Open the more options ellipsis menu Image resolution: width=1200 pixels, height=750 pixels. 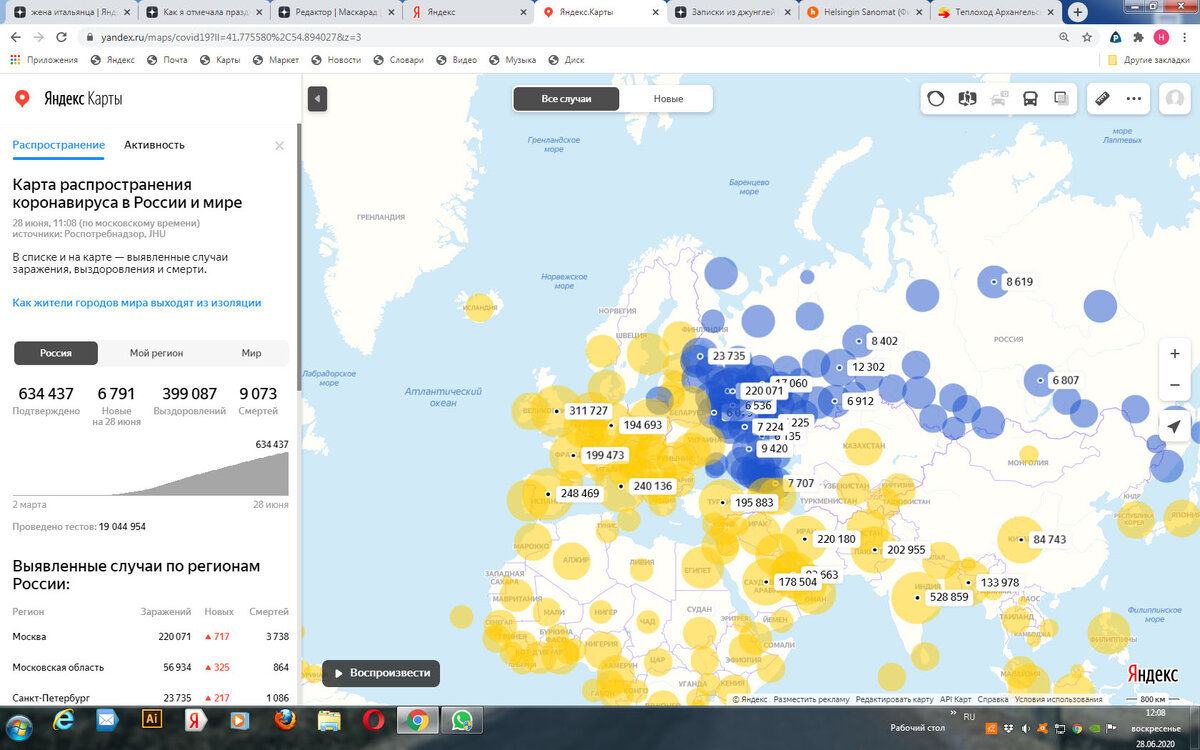[x=1133, y=99]
